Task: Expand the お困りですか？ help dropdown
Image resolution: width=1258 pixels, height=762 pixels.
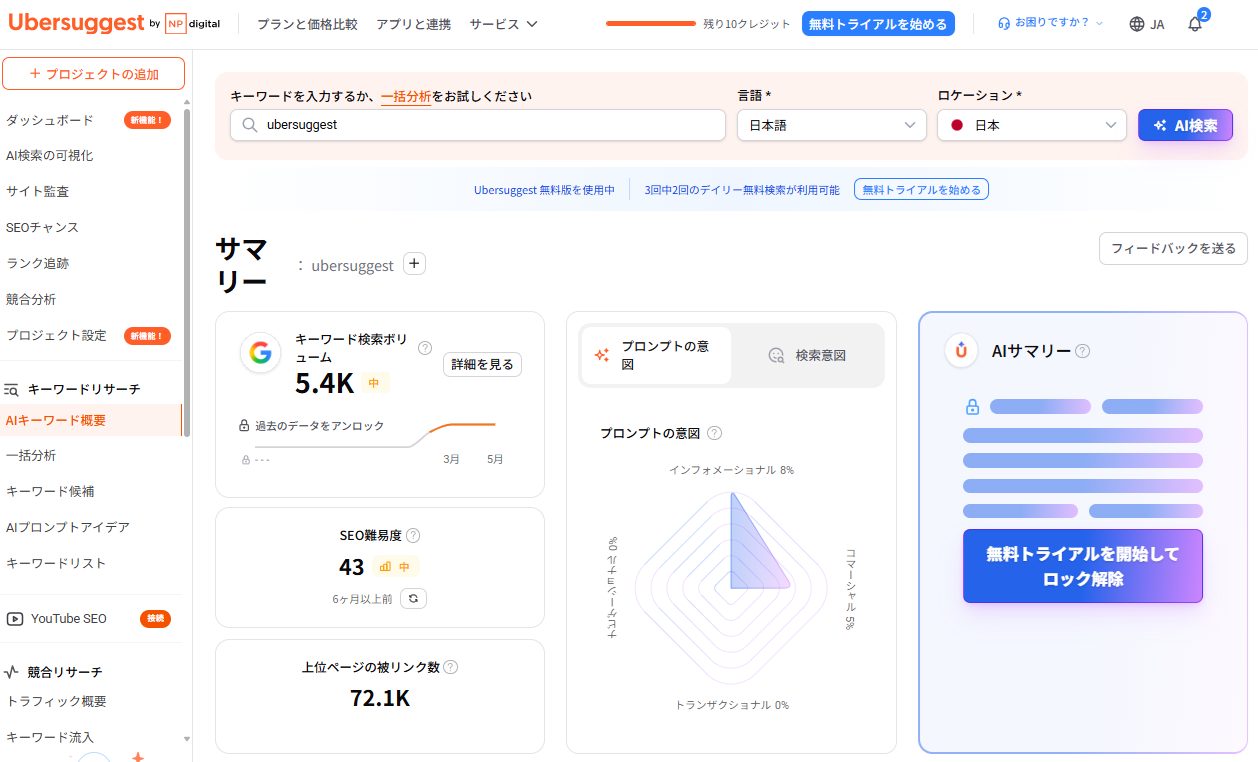Action: 1051,23
